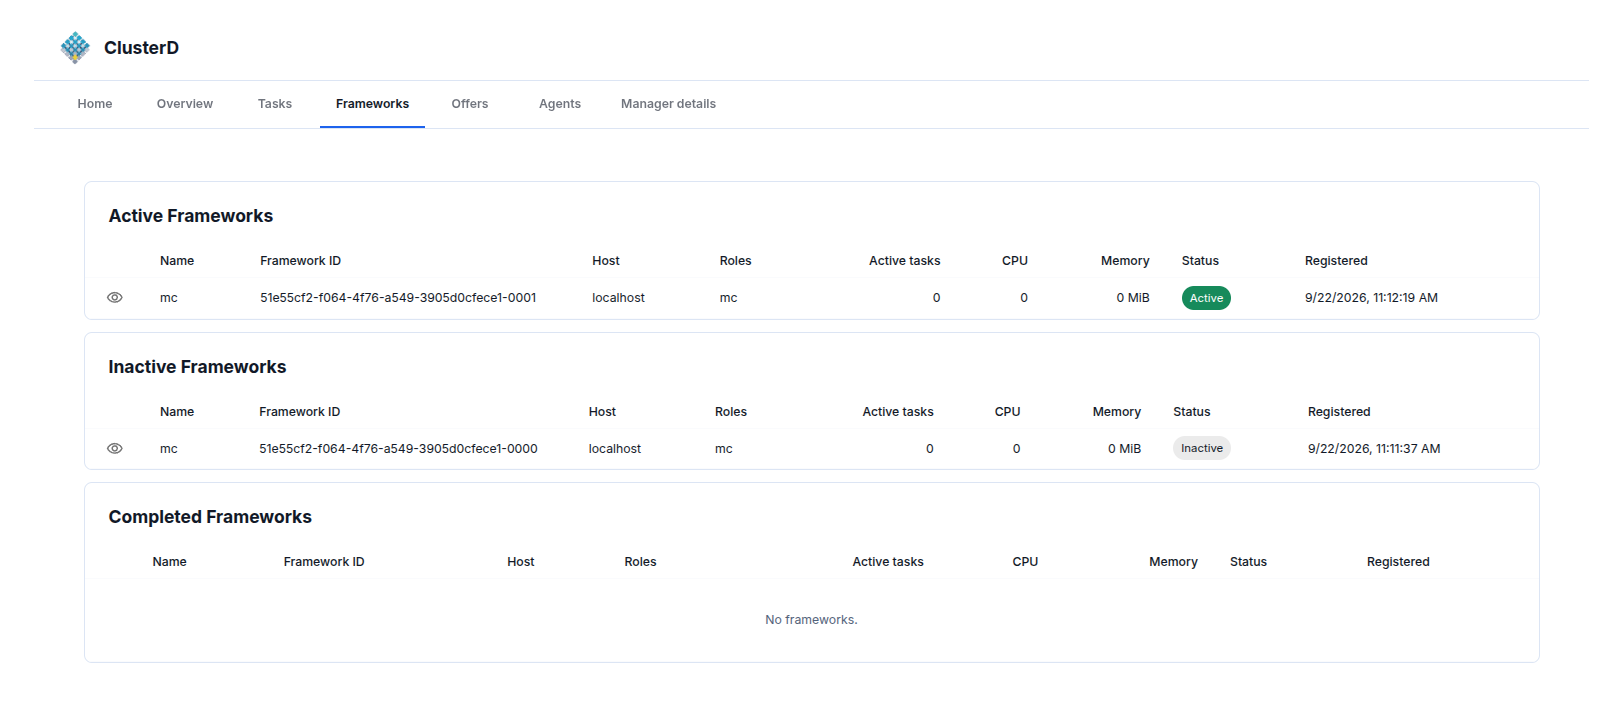Click the ClusterD title text
This screenshot has width=1602, height=709.
[141, 48]
